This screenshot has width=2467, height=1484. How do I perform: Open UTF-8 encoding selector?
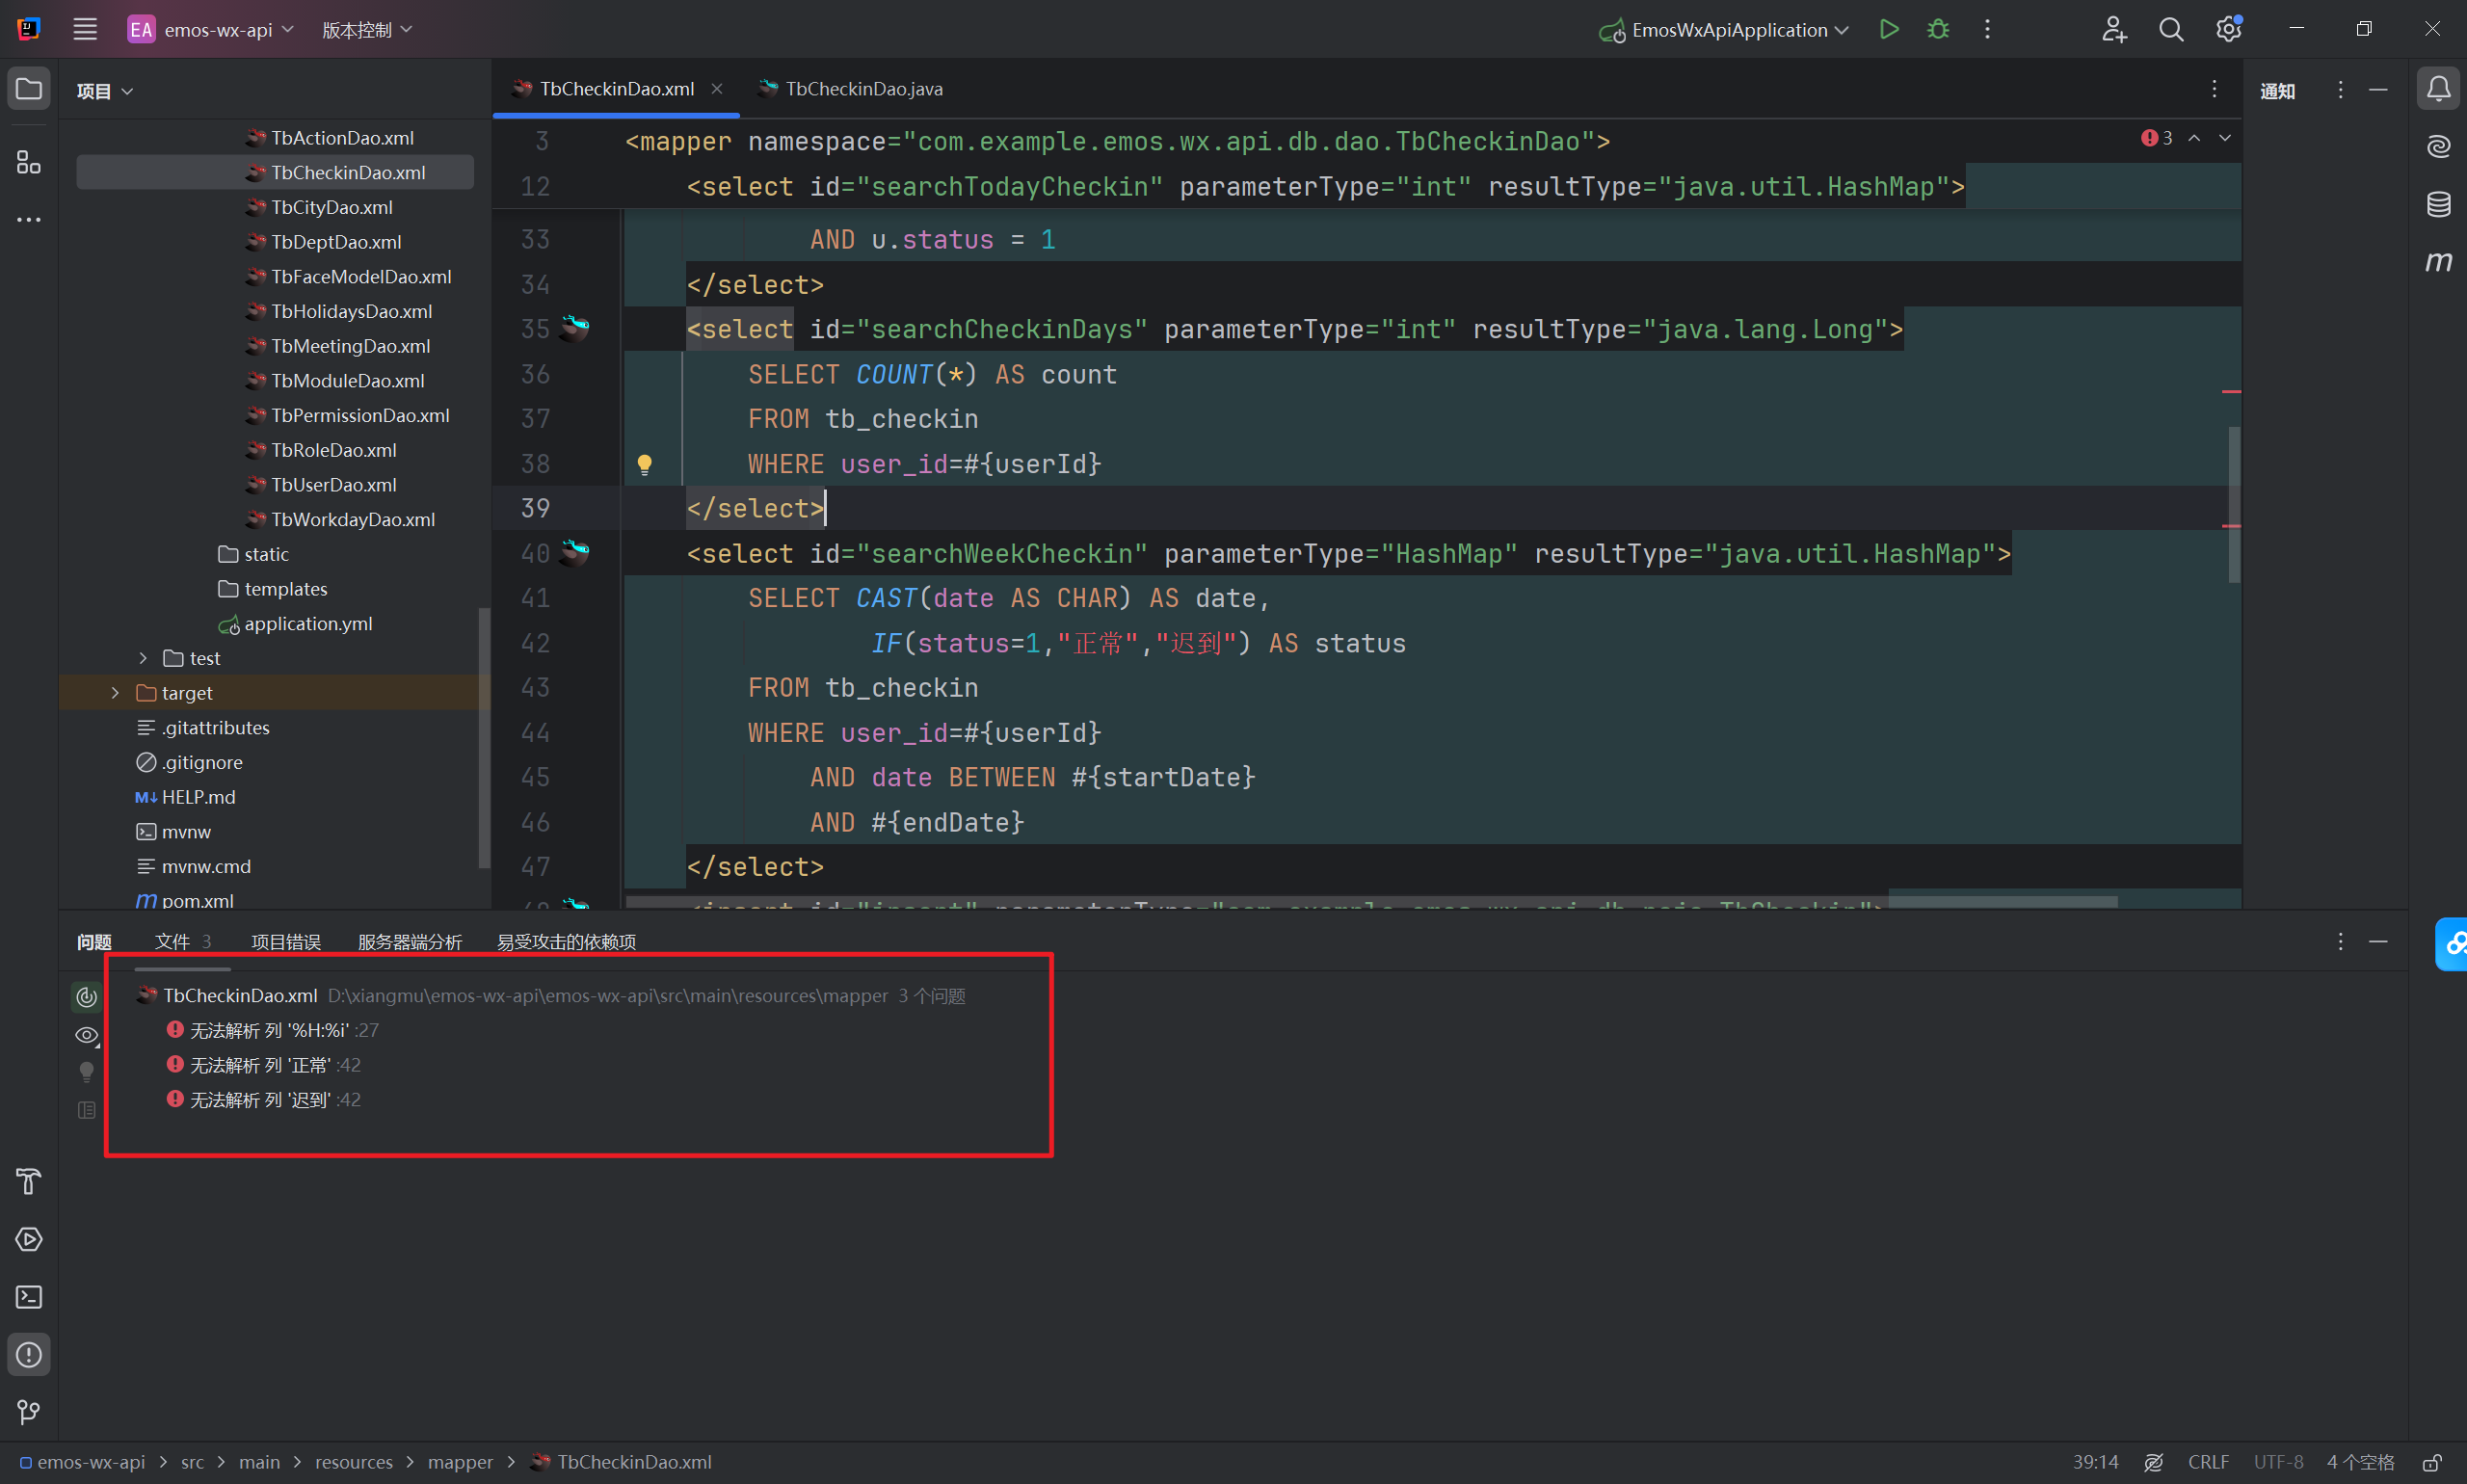[x=2278, y=1462]
